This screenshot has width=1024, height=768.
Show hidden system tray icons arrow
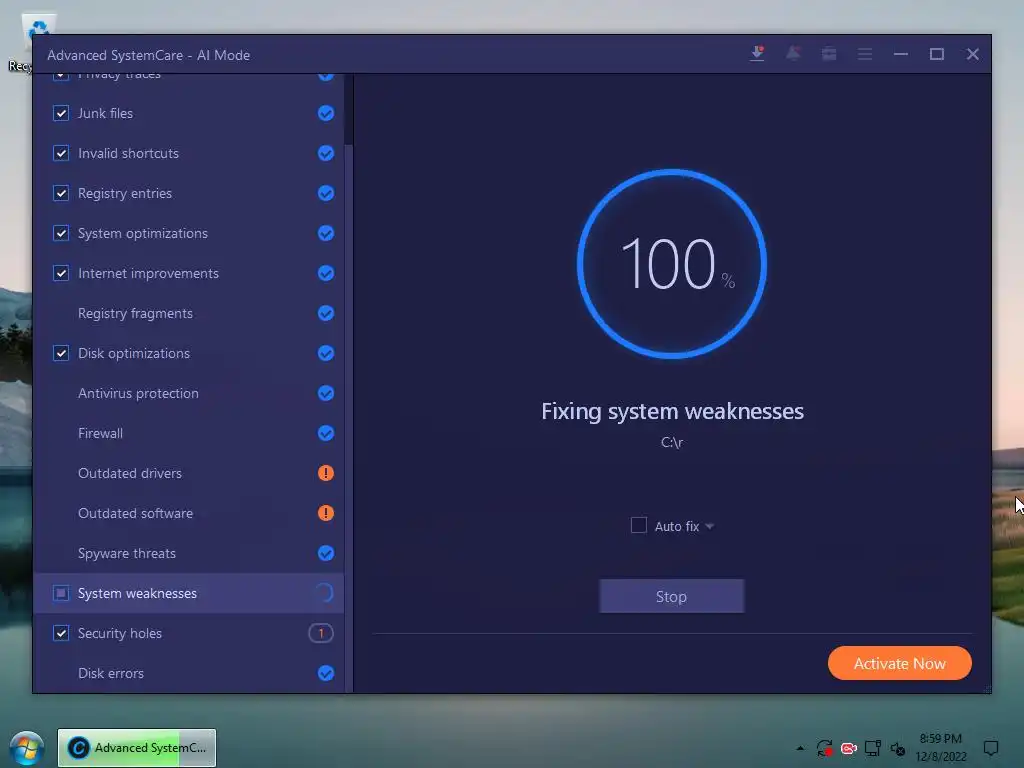pyautogui.click(x=800, y=748)
